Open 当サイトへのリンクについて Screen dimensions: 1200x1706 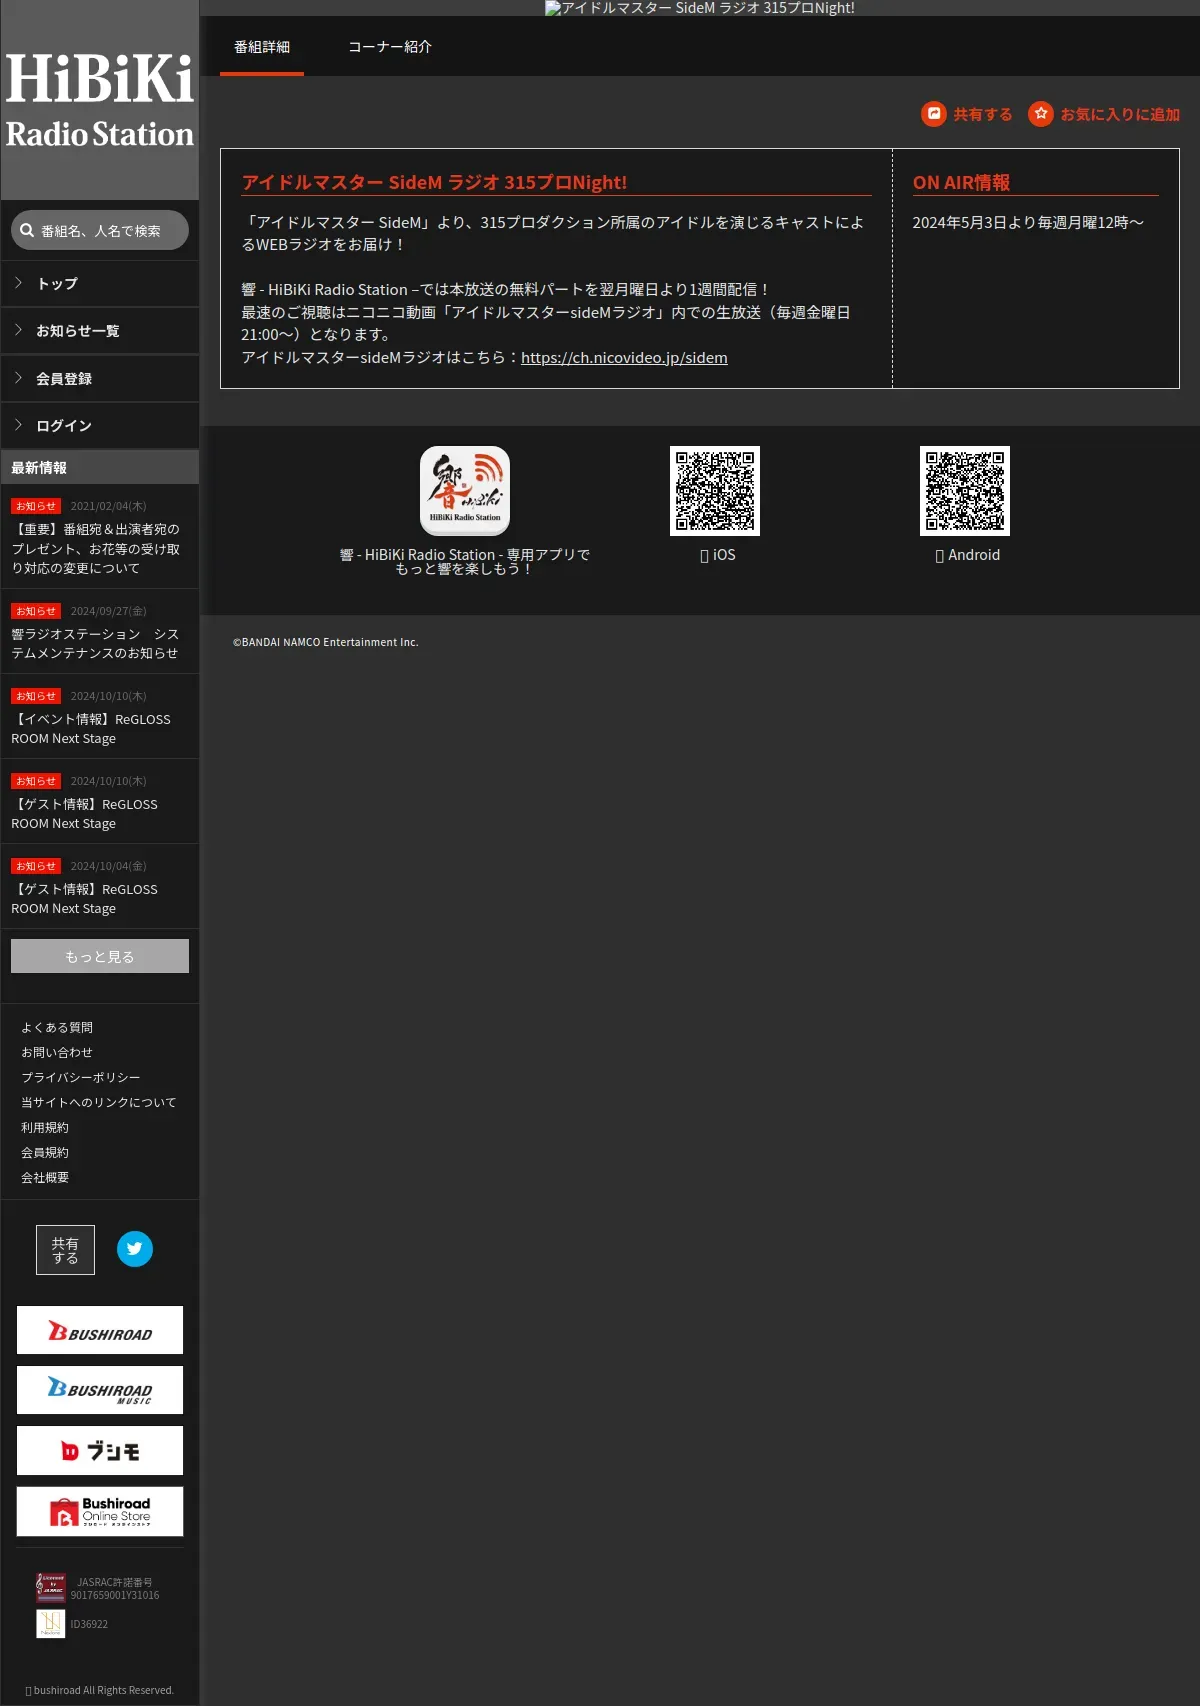point(99,1103)
